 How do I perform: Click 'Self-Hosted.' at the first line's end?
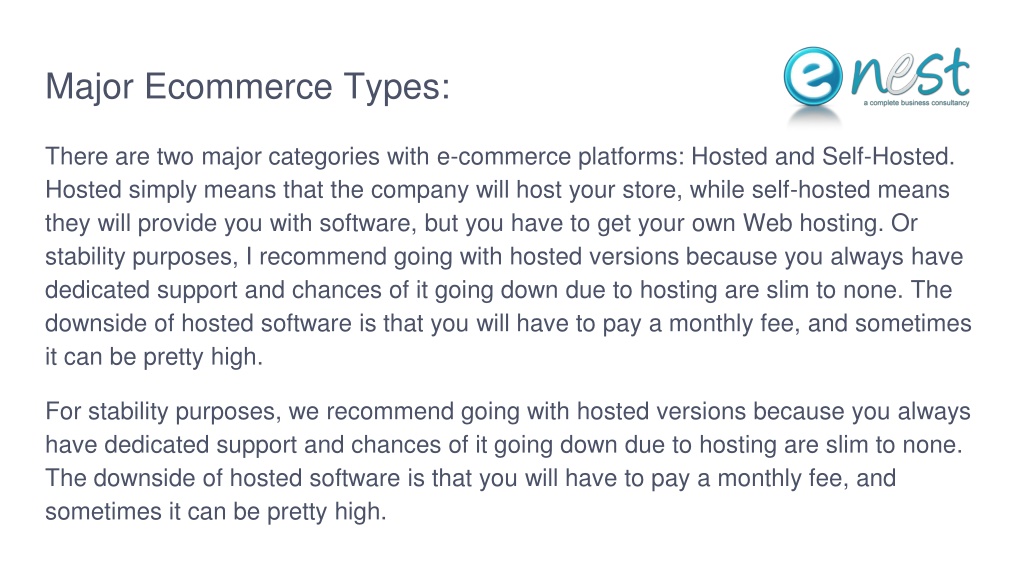[x=888, y=157]
